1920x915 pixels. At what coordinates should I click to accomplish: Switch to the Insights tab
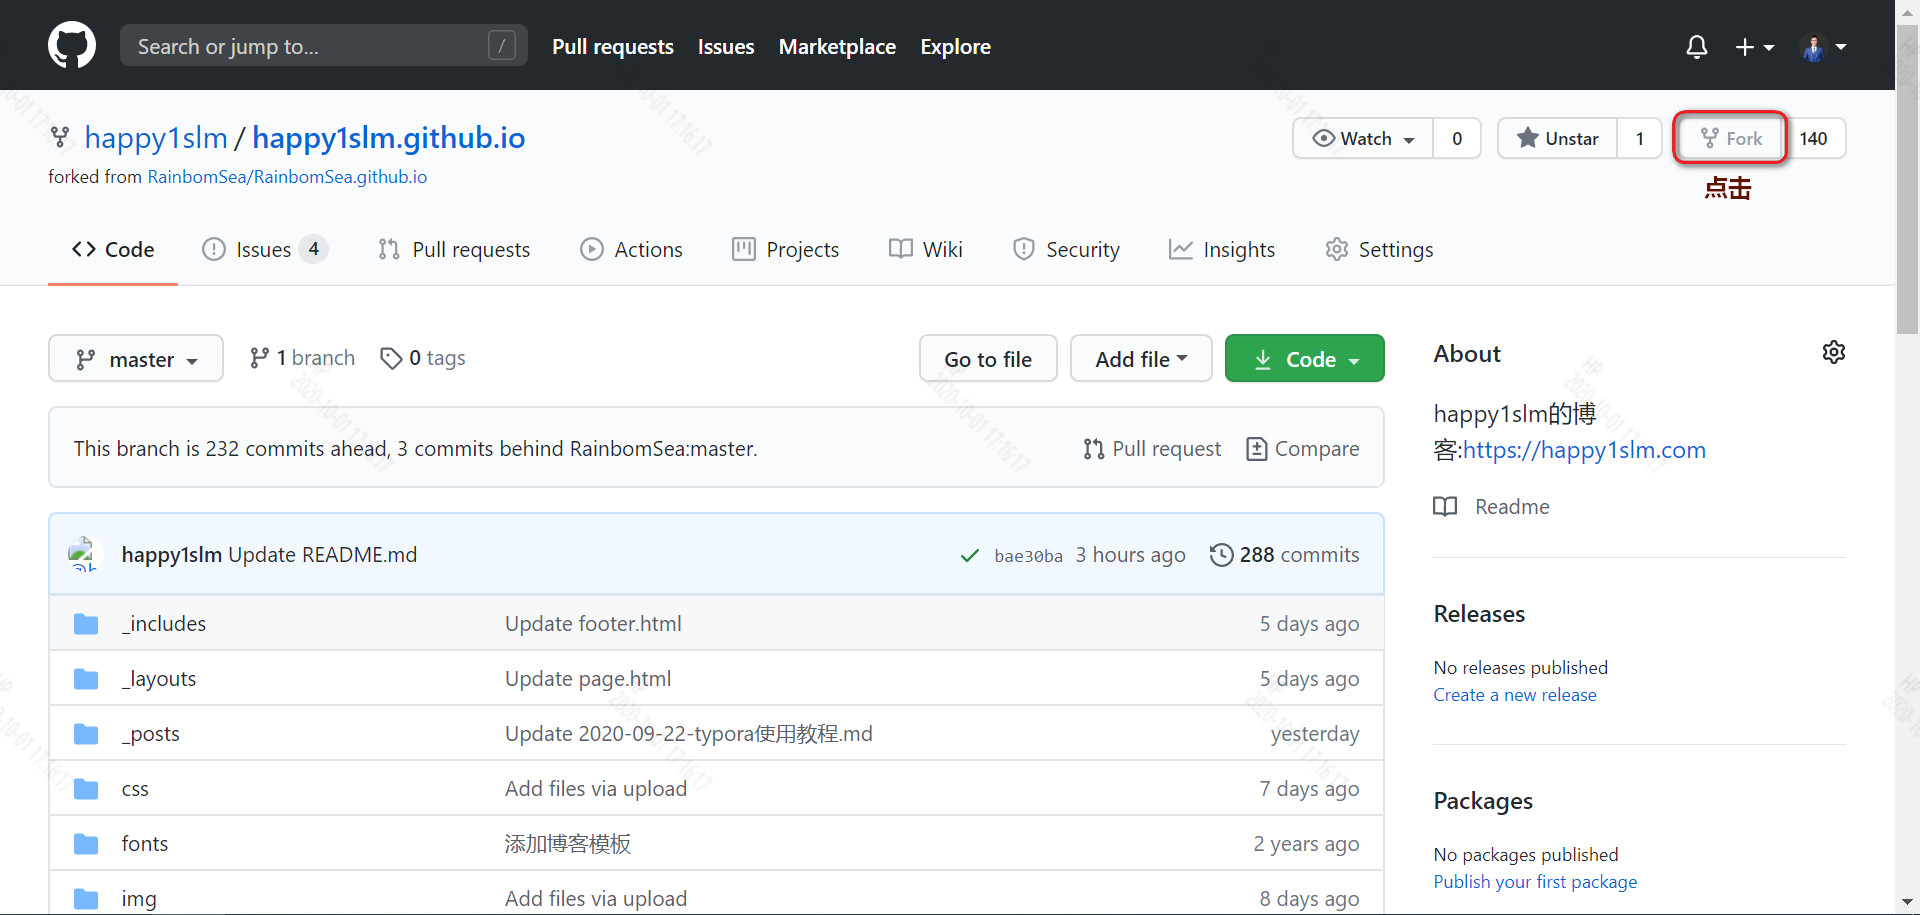pos(1222,250)
